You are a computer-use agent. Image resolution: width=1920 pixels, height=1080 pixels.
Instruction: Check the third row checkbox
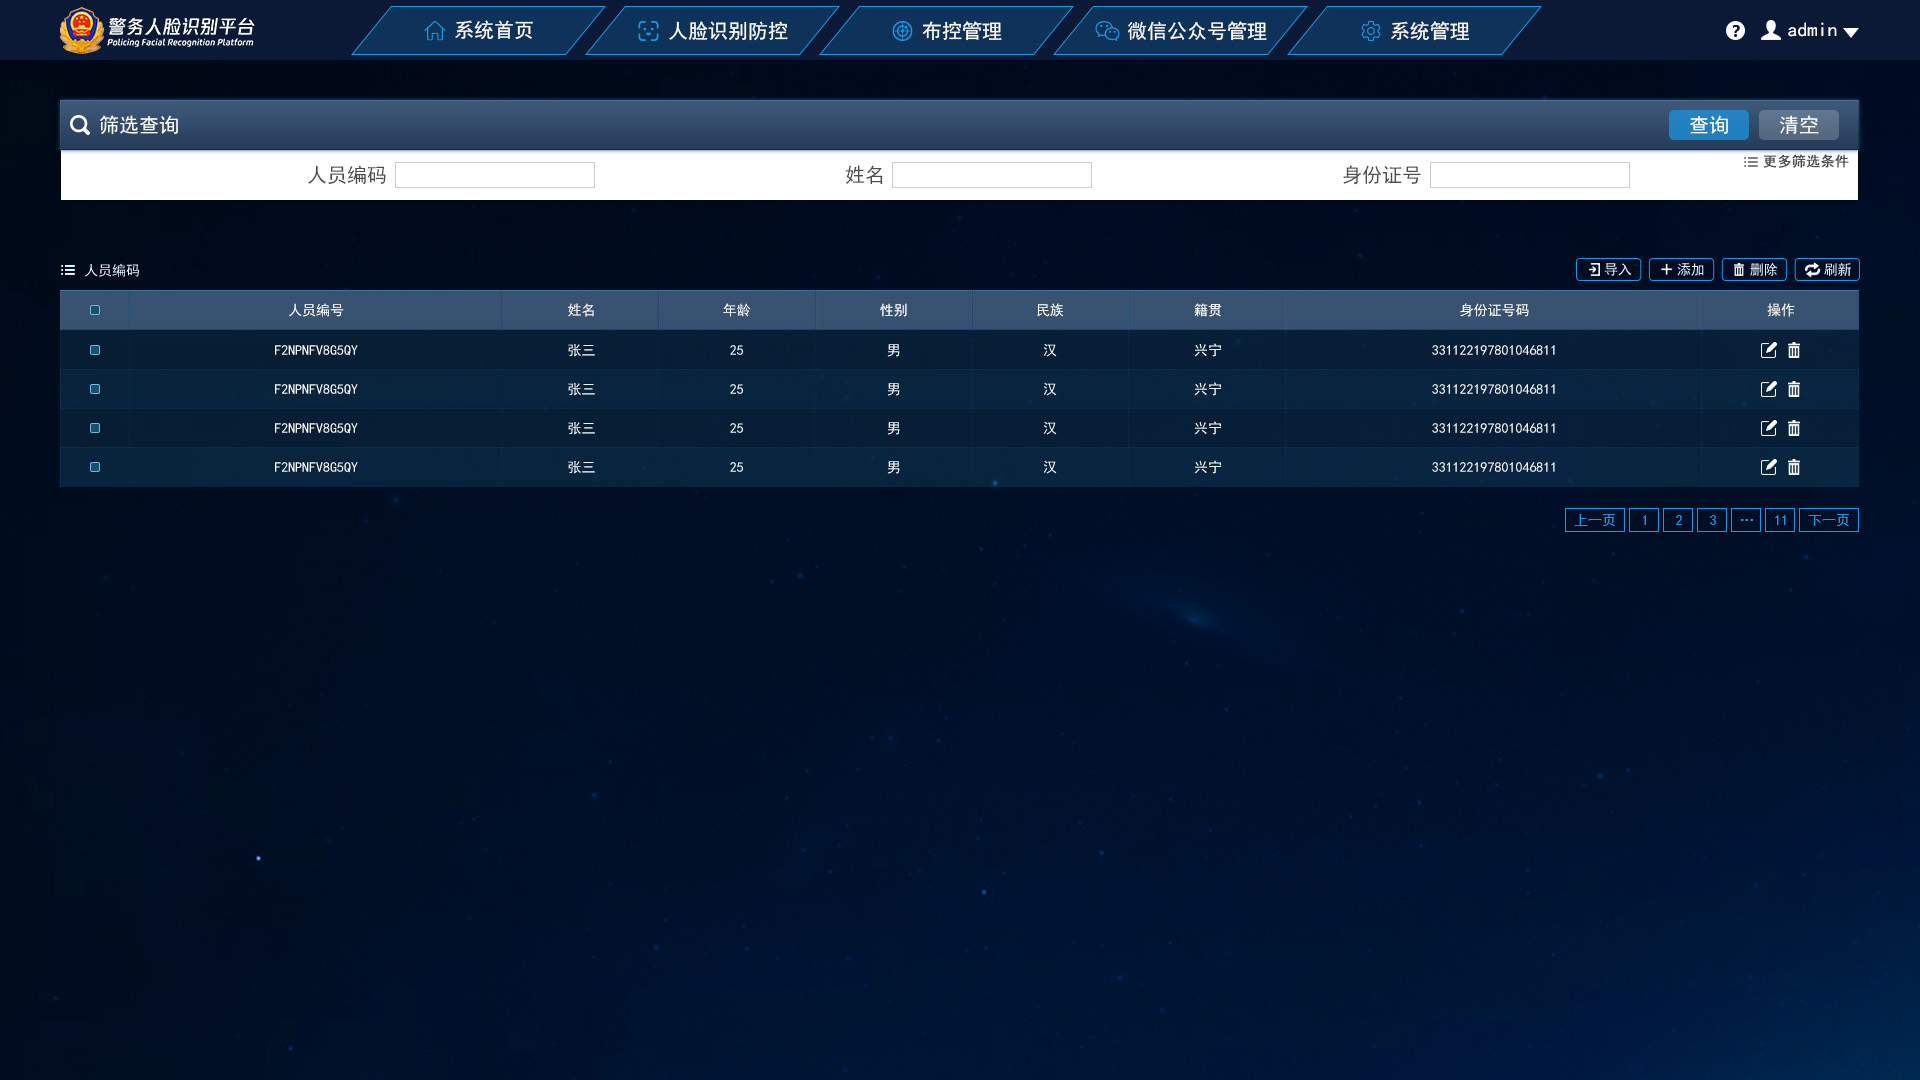click(x=95, y=428)
